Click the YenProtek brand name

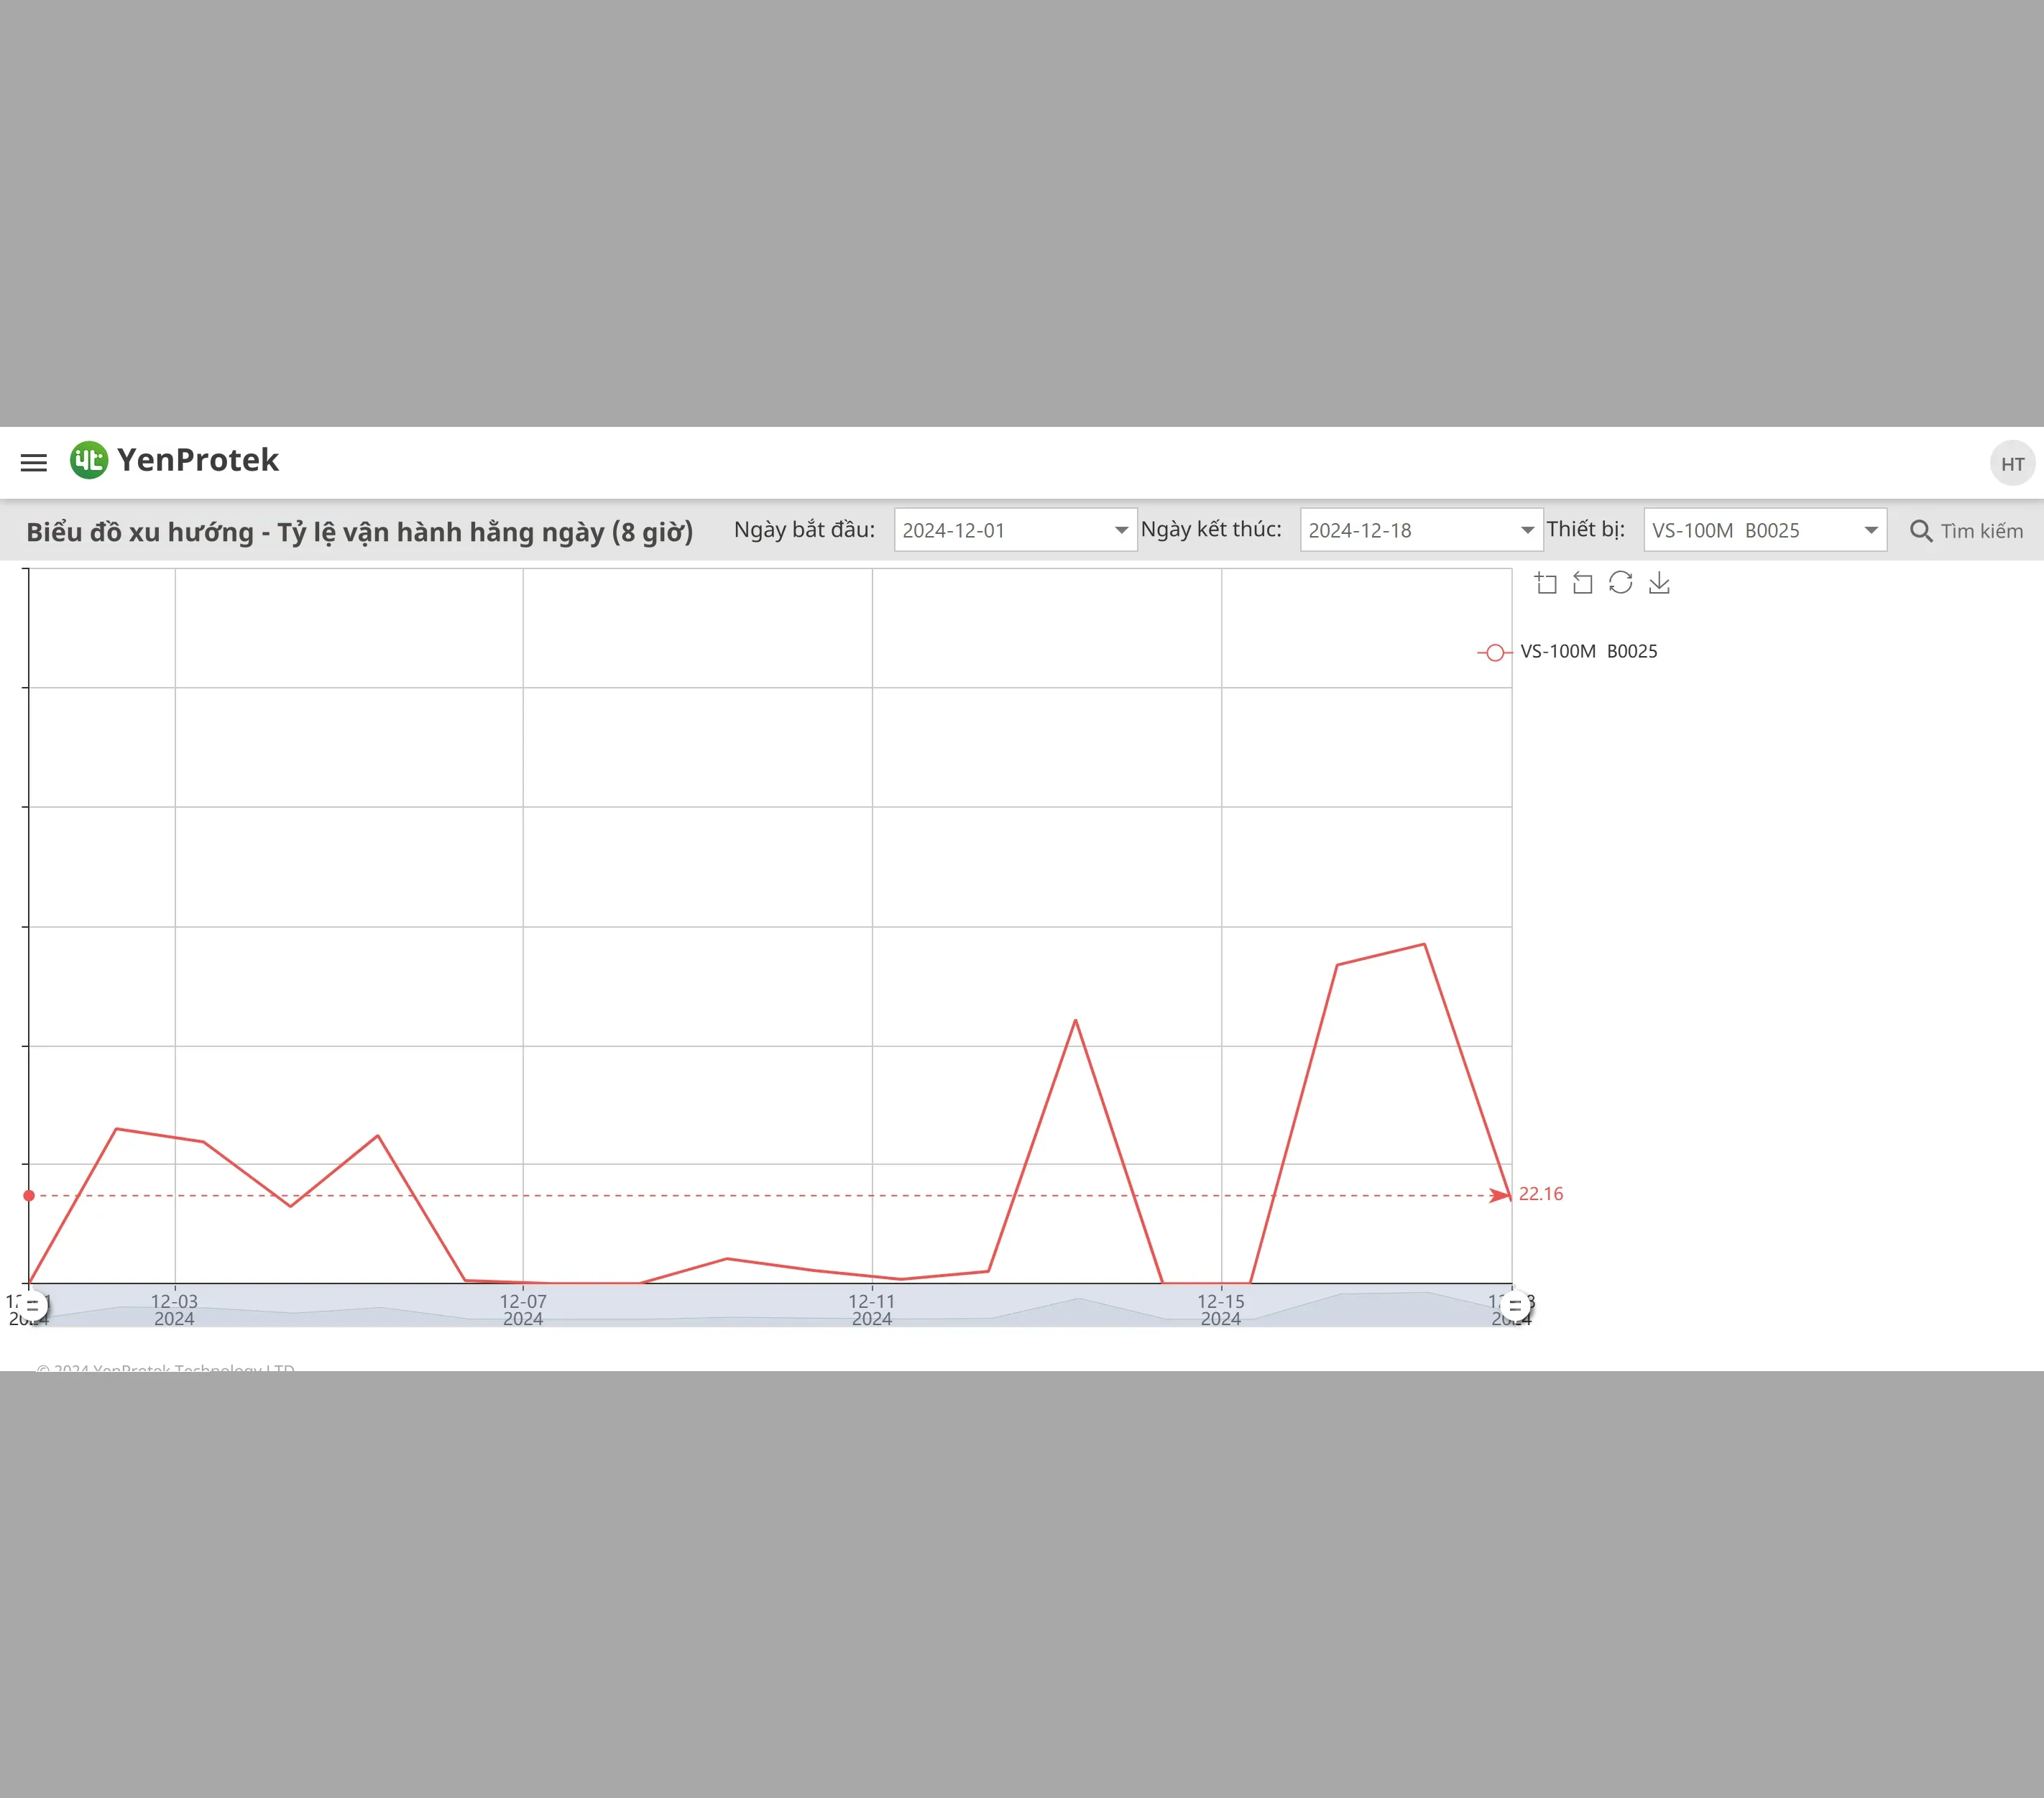tap(198, 460)
